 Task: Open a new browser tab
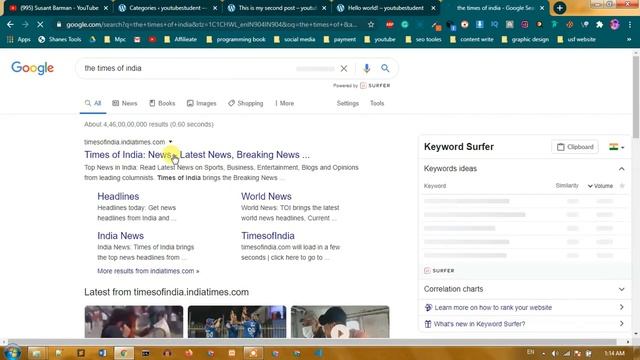click(560, 8)
